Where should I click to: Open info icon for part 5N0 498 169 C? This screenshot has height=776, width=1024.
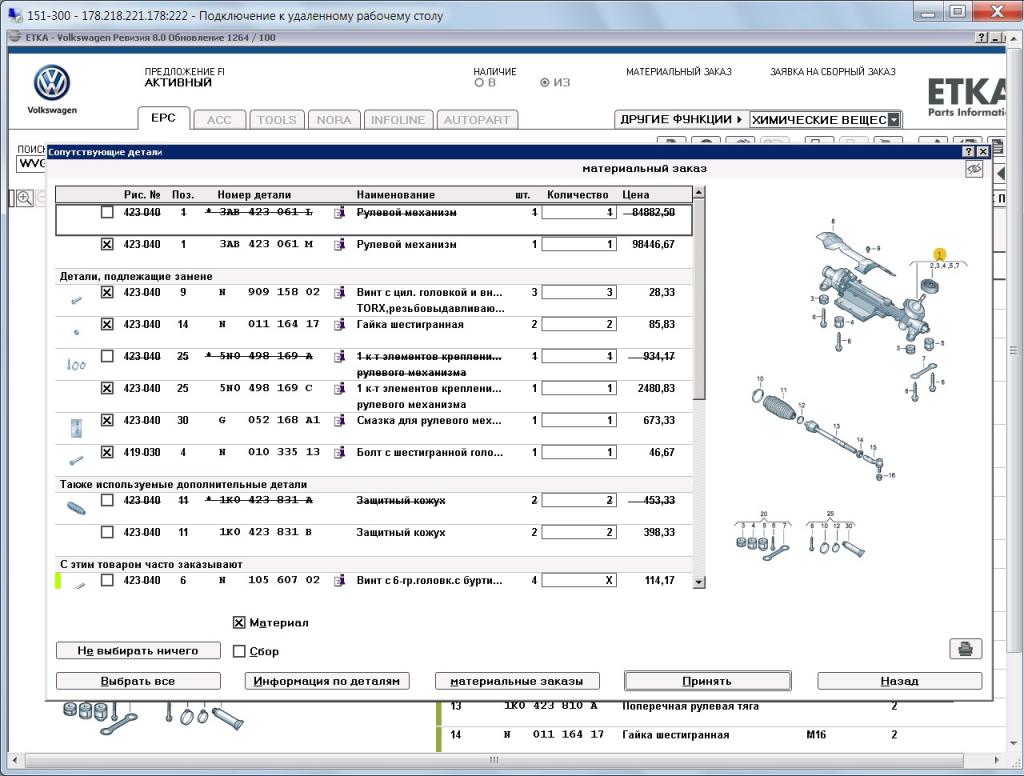tap(339, 389)
